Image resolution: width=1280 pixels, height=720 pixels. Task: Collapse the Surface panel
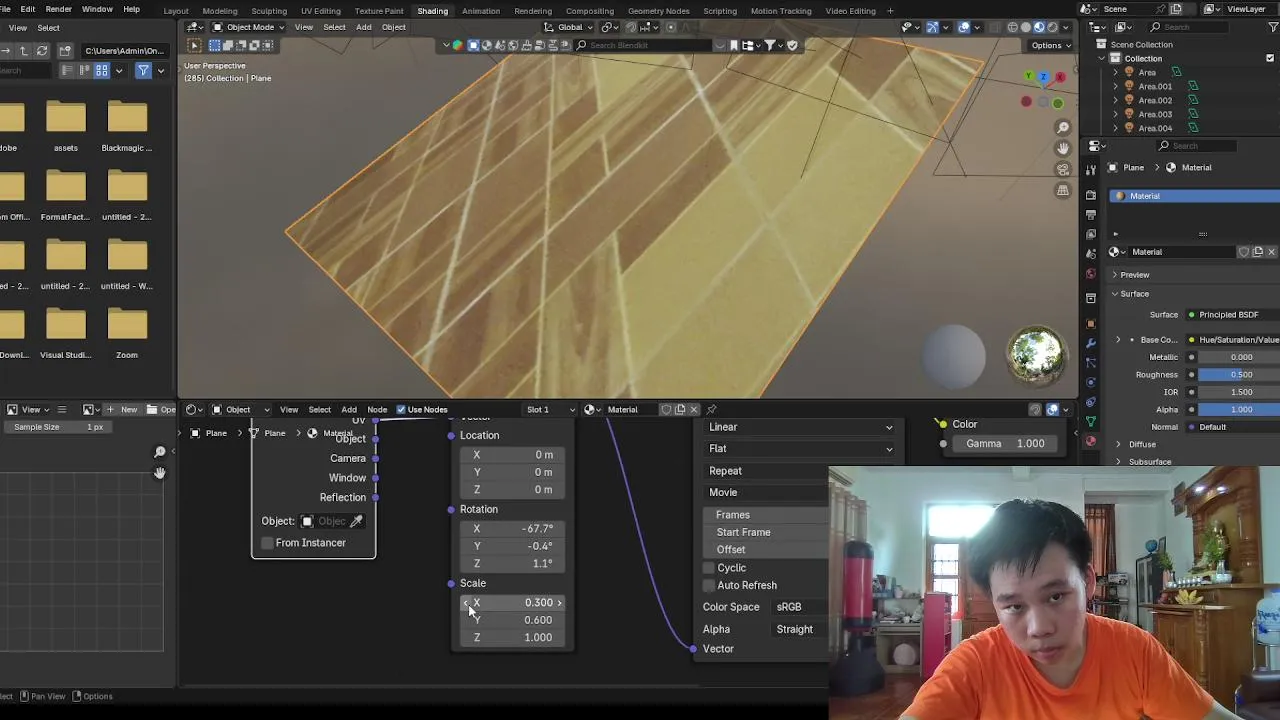(1134, 294)
